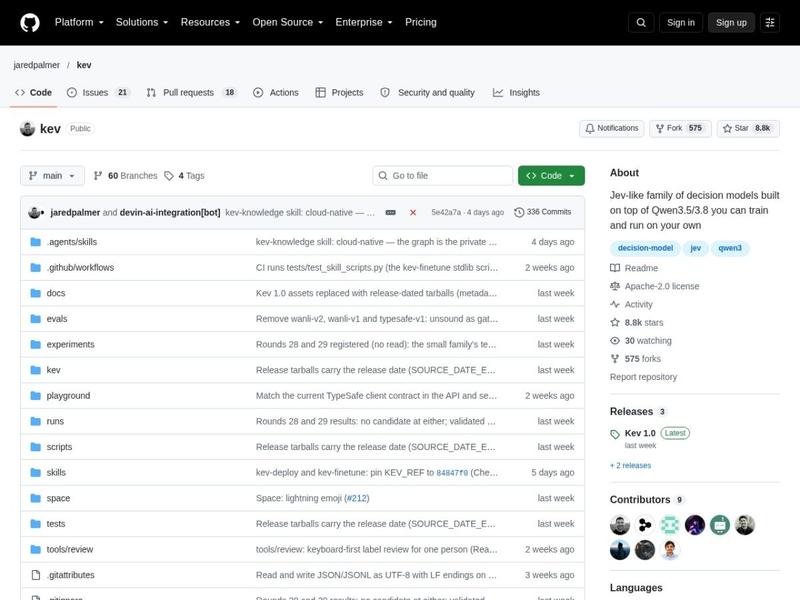View the 60 Branches link

126,176
